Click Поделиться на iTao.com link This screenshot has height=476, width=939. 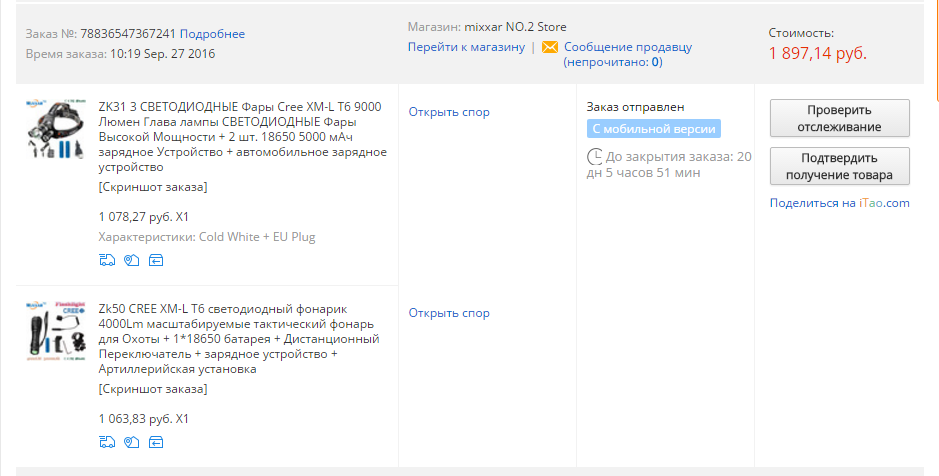point(840,203)
